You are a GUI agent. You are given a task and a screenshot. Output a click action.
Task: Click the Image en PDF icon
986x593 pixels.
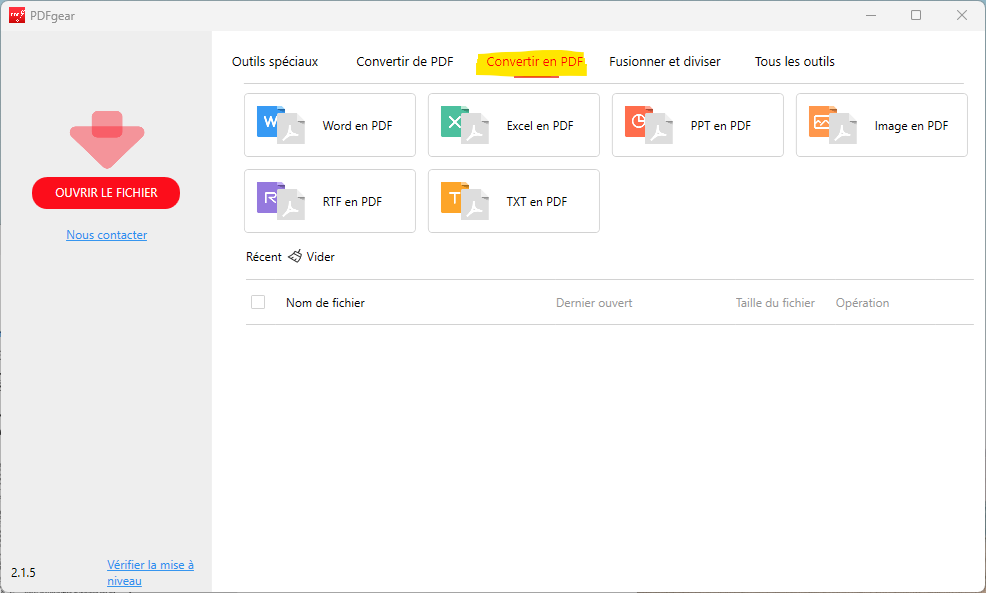tap(833, 125)
